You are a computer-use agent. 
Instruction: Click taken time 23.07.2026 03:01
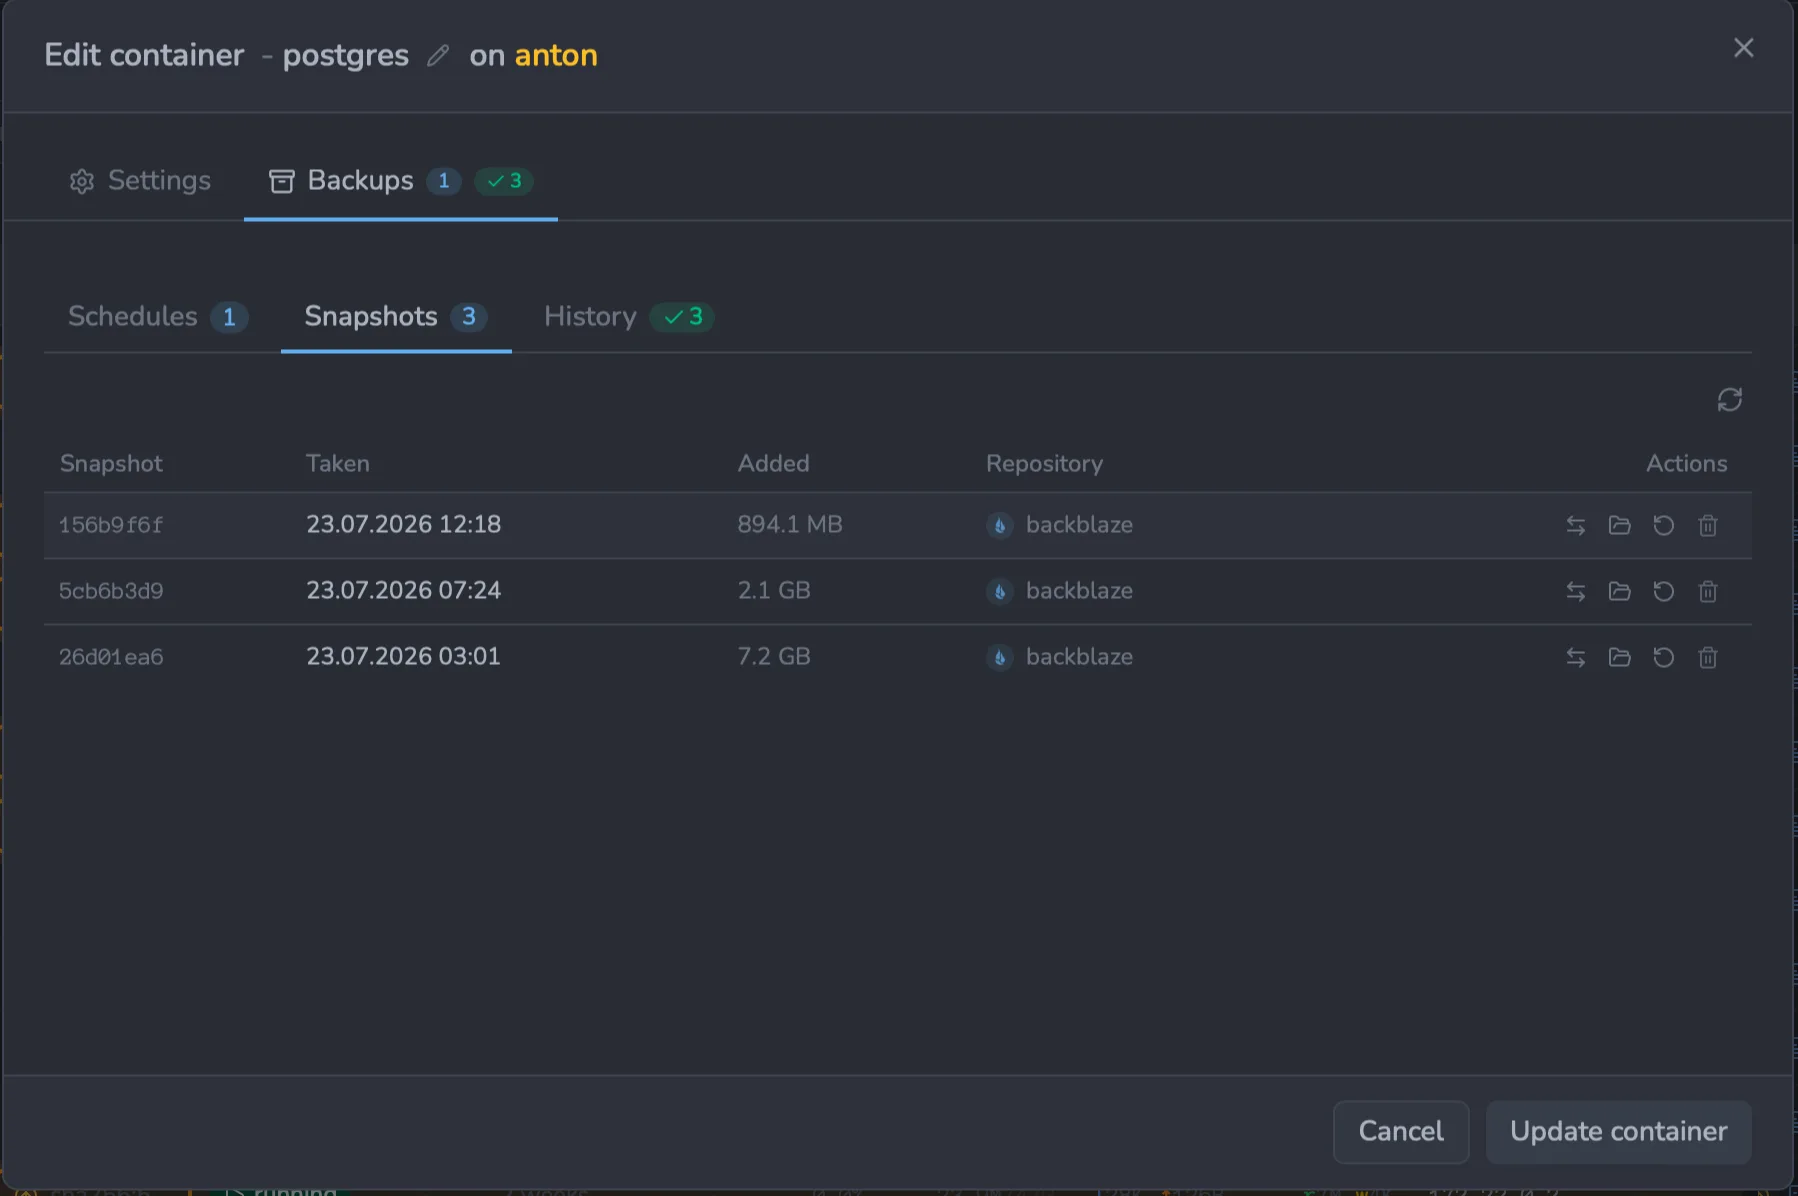pos(403,656)
